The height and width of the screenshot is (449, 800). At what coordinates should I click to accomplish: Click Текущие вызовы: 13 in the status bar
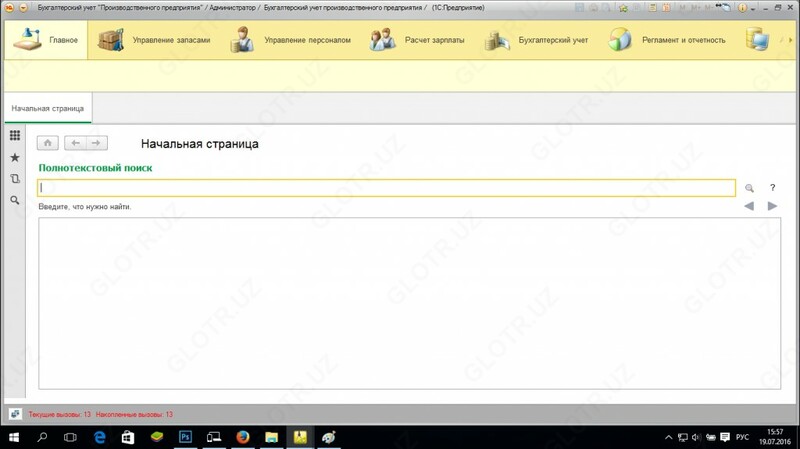click(59, 414)
